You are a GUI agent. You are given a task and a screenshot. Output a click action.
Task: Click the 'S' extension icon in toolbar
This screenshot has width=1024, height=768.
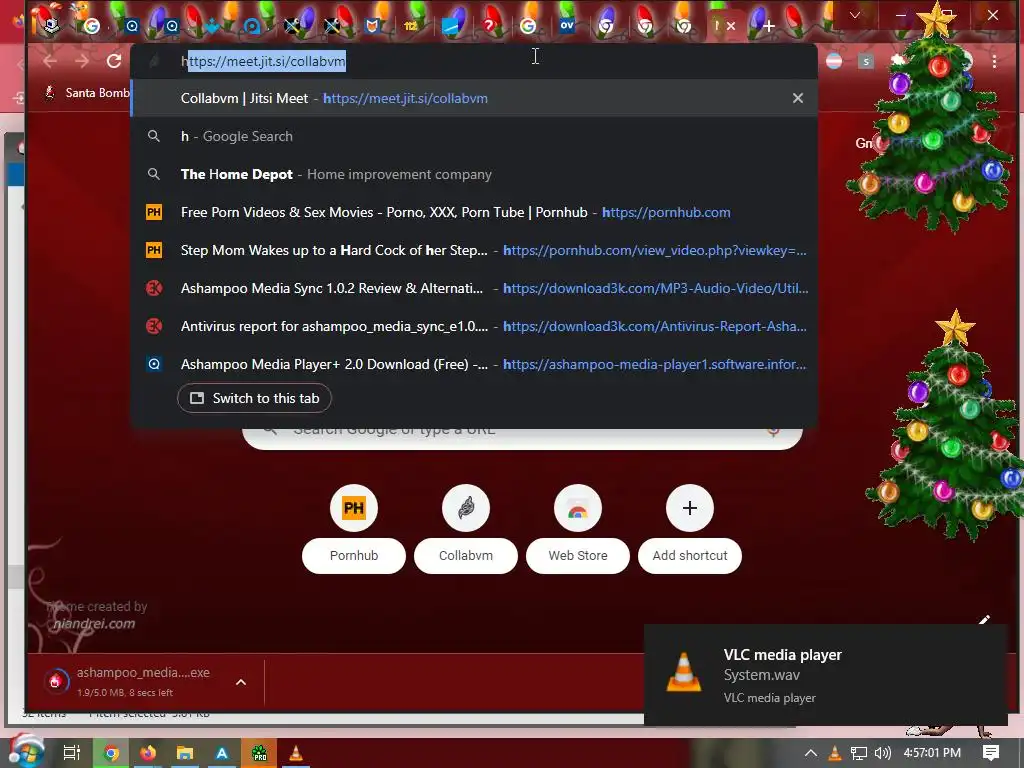pyautogui.click(x=866, y=61)
